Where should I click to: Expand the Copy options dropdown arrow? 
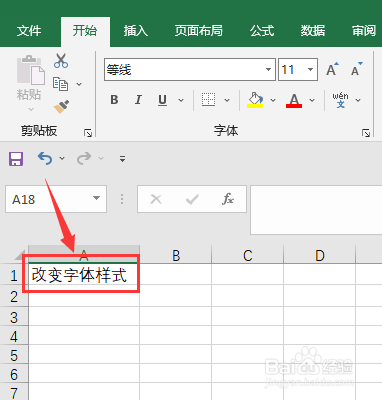(x=79, y=84)
